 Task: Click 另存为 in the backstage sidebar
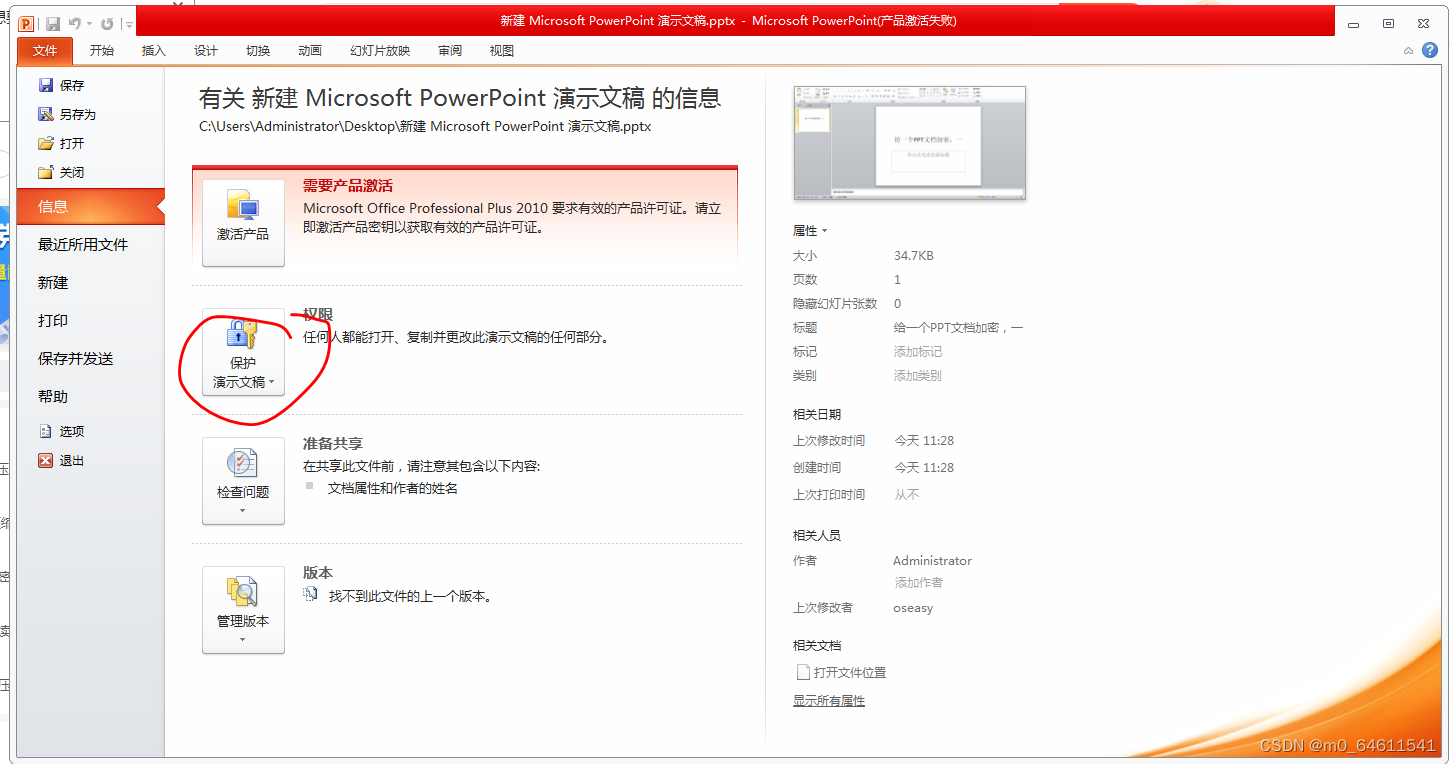[67, 115]
